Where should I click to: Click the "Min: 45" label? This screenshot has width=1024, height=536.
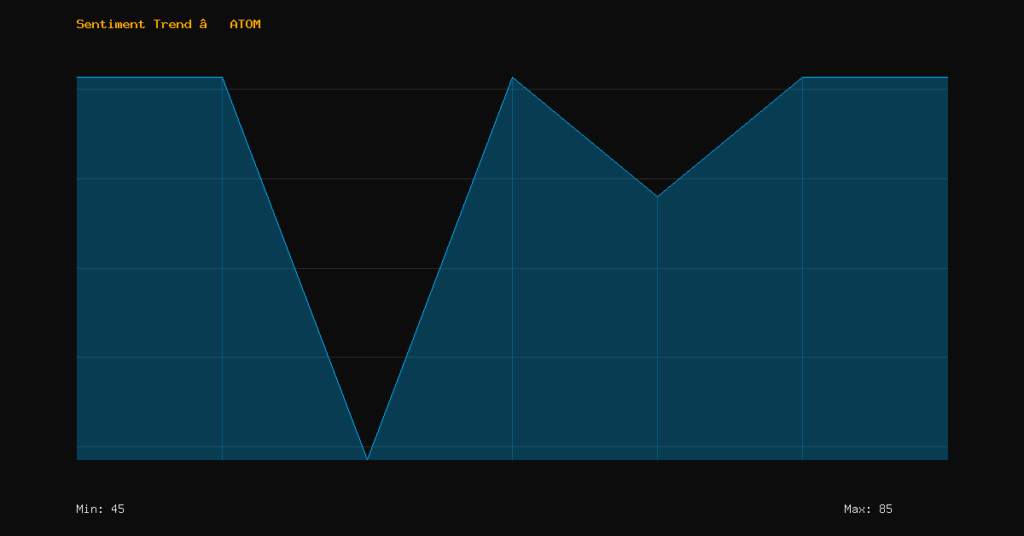click(100, 509)
